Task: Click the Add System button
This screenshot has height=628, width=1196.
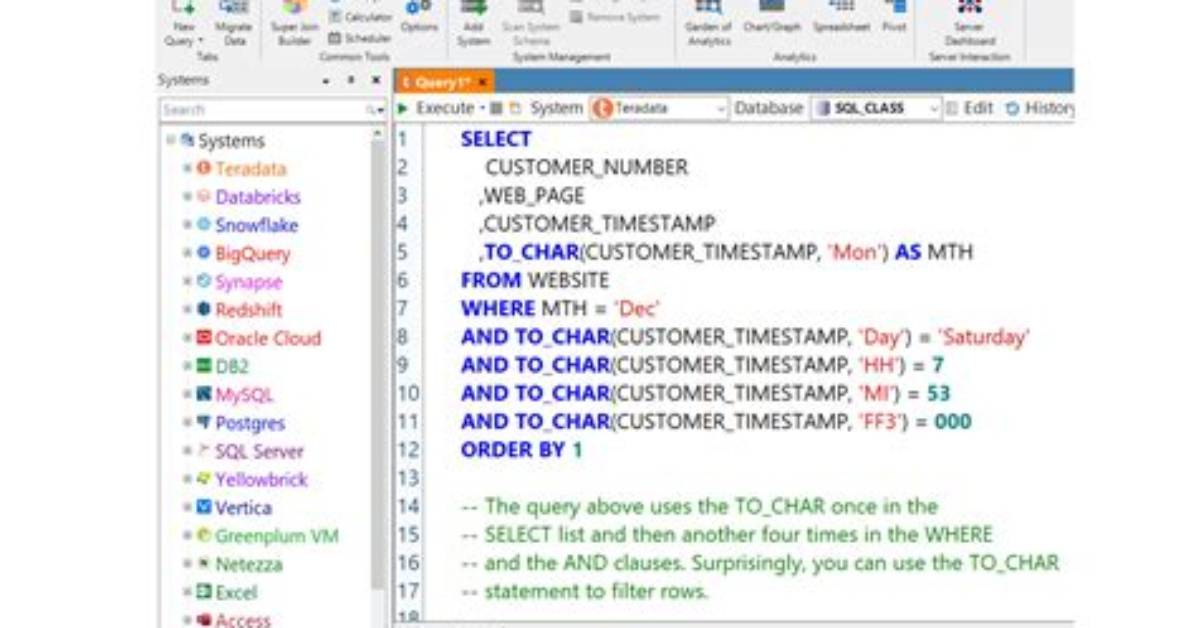Action: pyautogui.click(x=474, y=23)
